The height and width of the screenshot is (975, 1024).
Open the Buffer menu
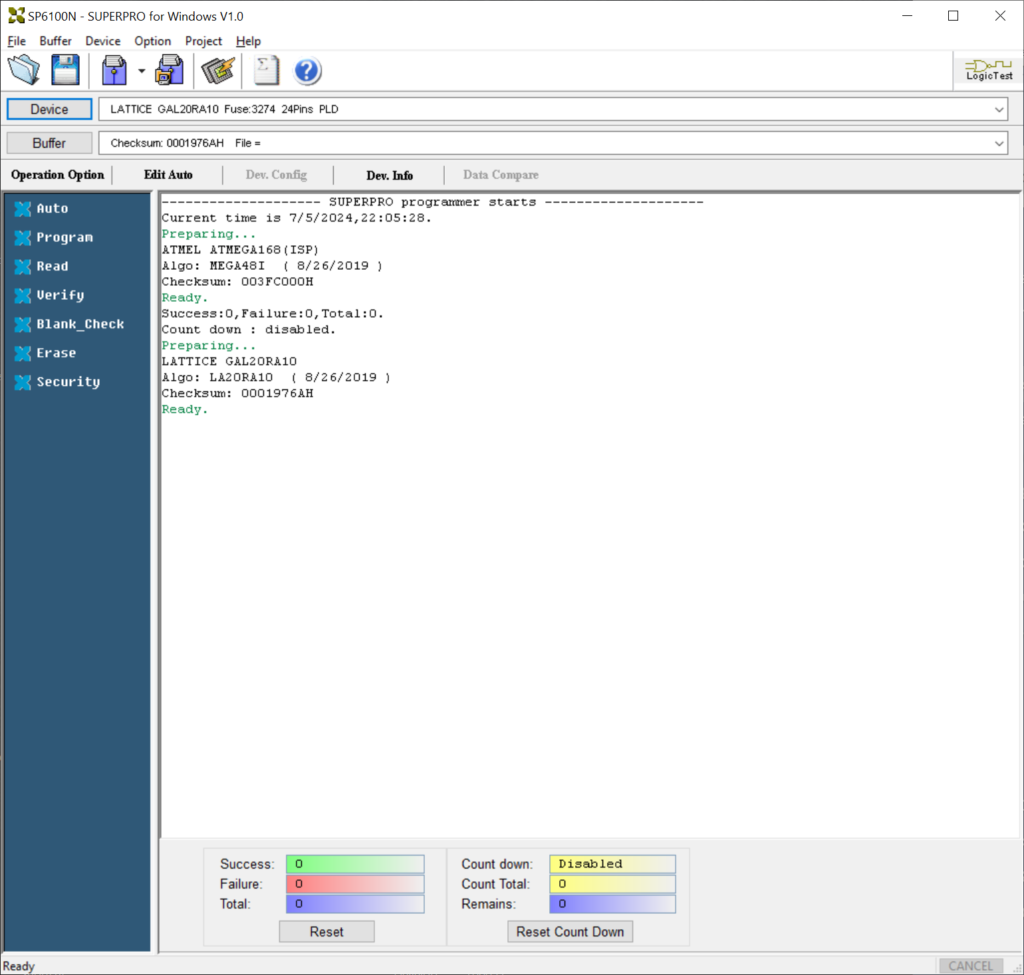pos(56,41)
